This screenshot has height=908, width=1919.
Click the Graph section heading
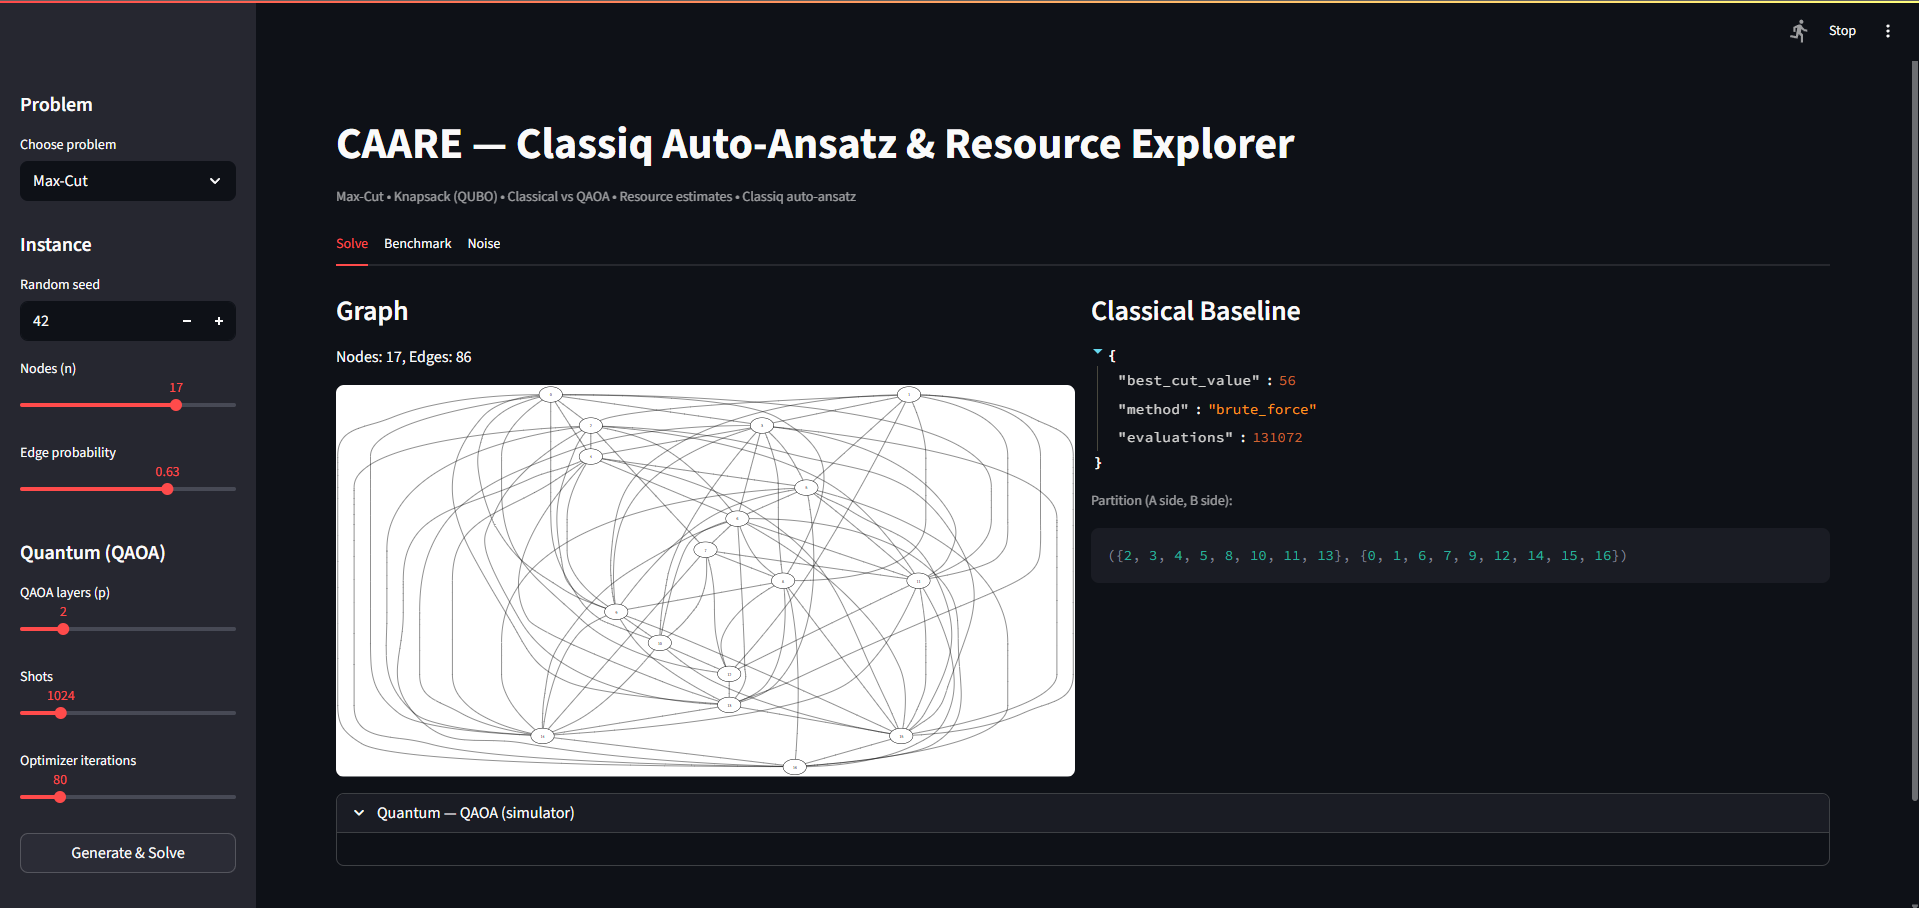[372, 312]
